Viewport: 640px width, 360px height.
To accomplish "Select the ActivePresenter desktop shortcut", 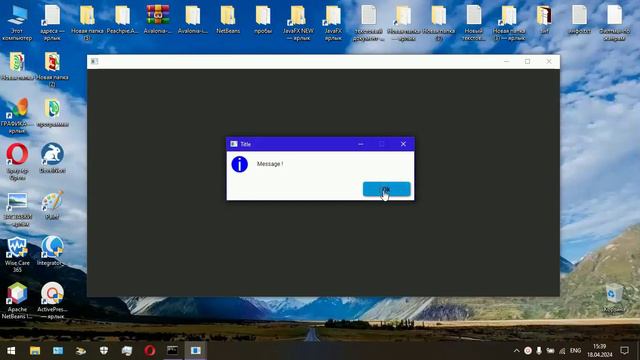I will [x=52, y=300].
